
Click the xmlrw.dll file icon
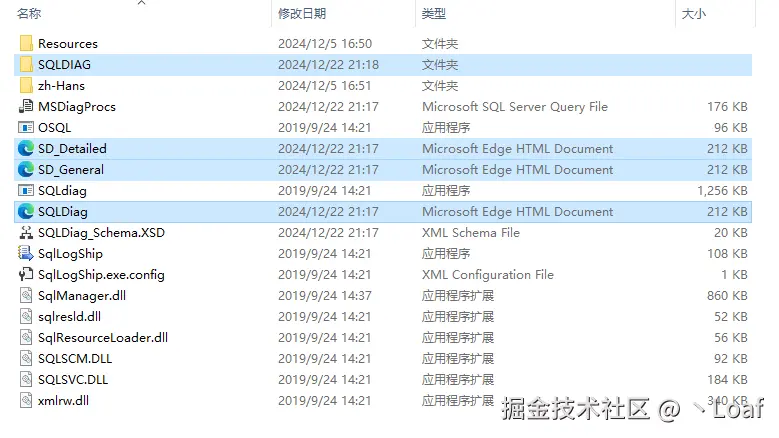tap(26, 400)
